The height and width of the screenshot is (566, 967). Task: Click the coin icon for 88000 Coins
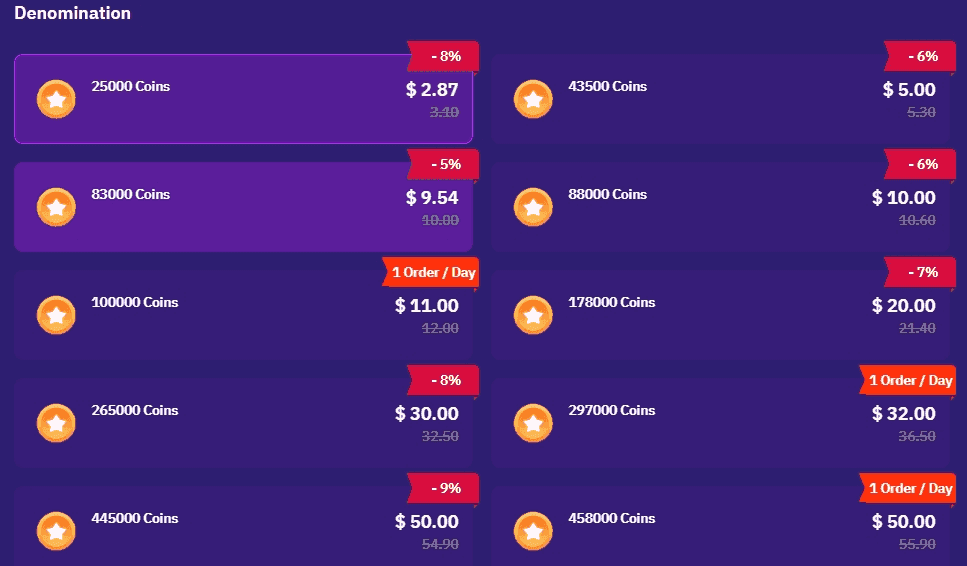[533, 208]
